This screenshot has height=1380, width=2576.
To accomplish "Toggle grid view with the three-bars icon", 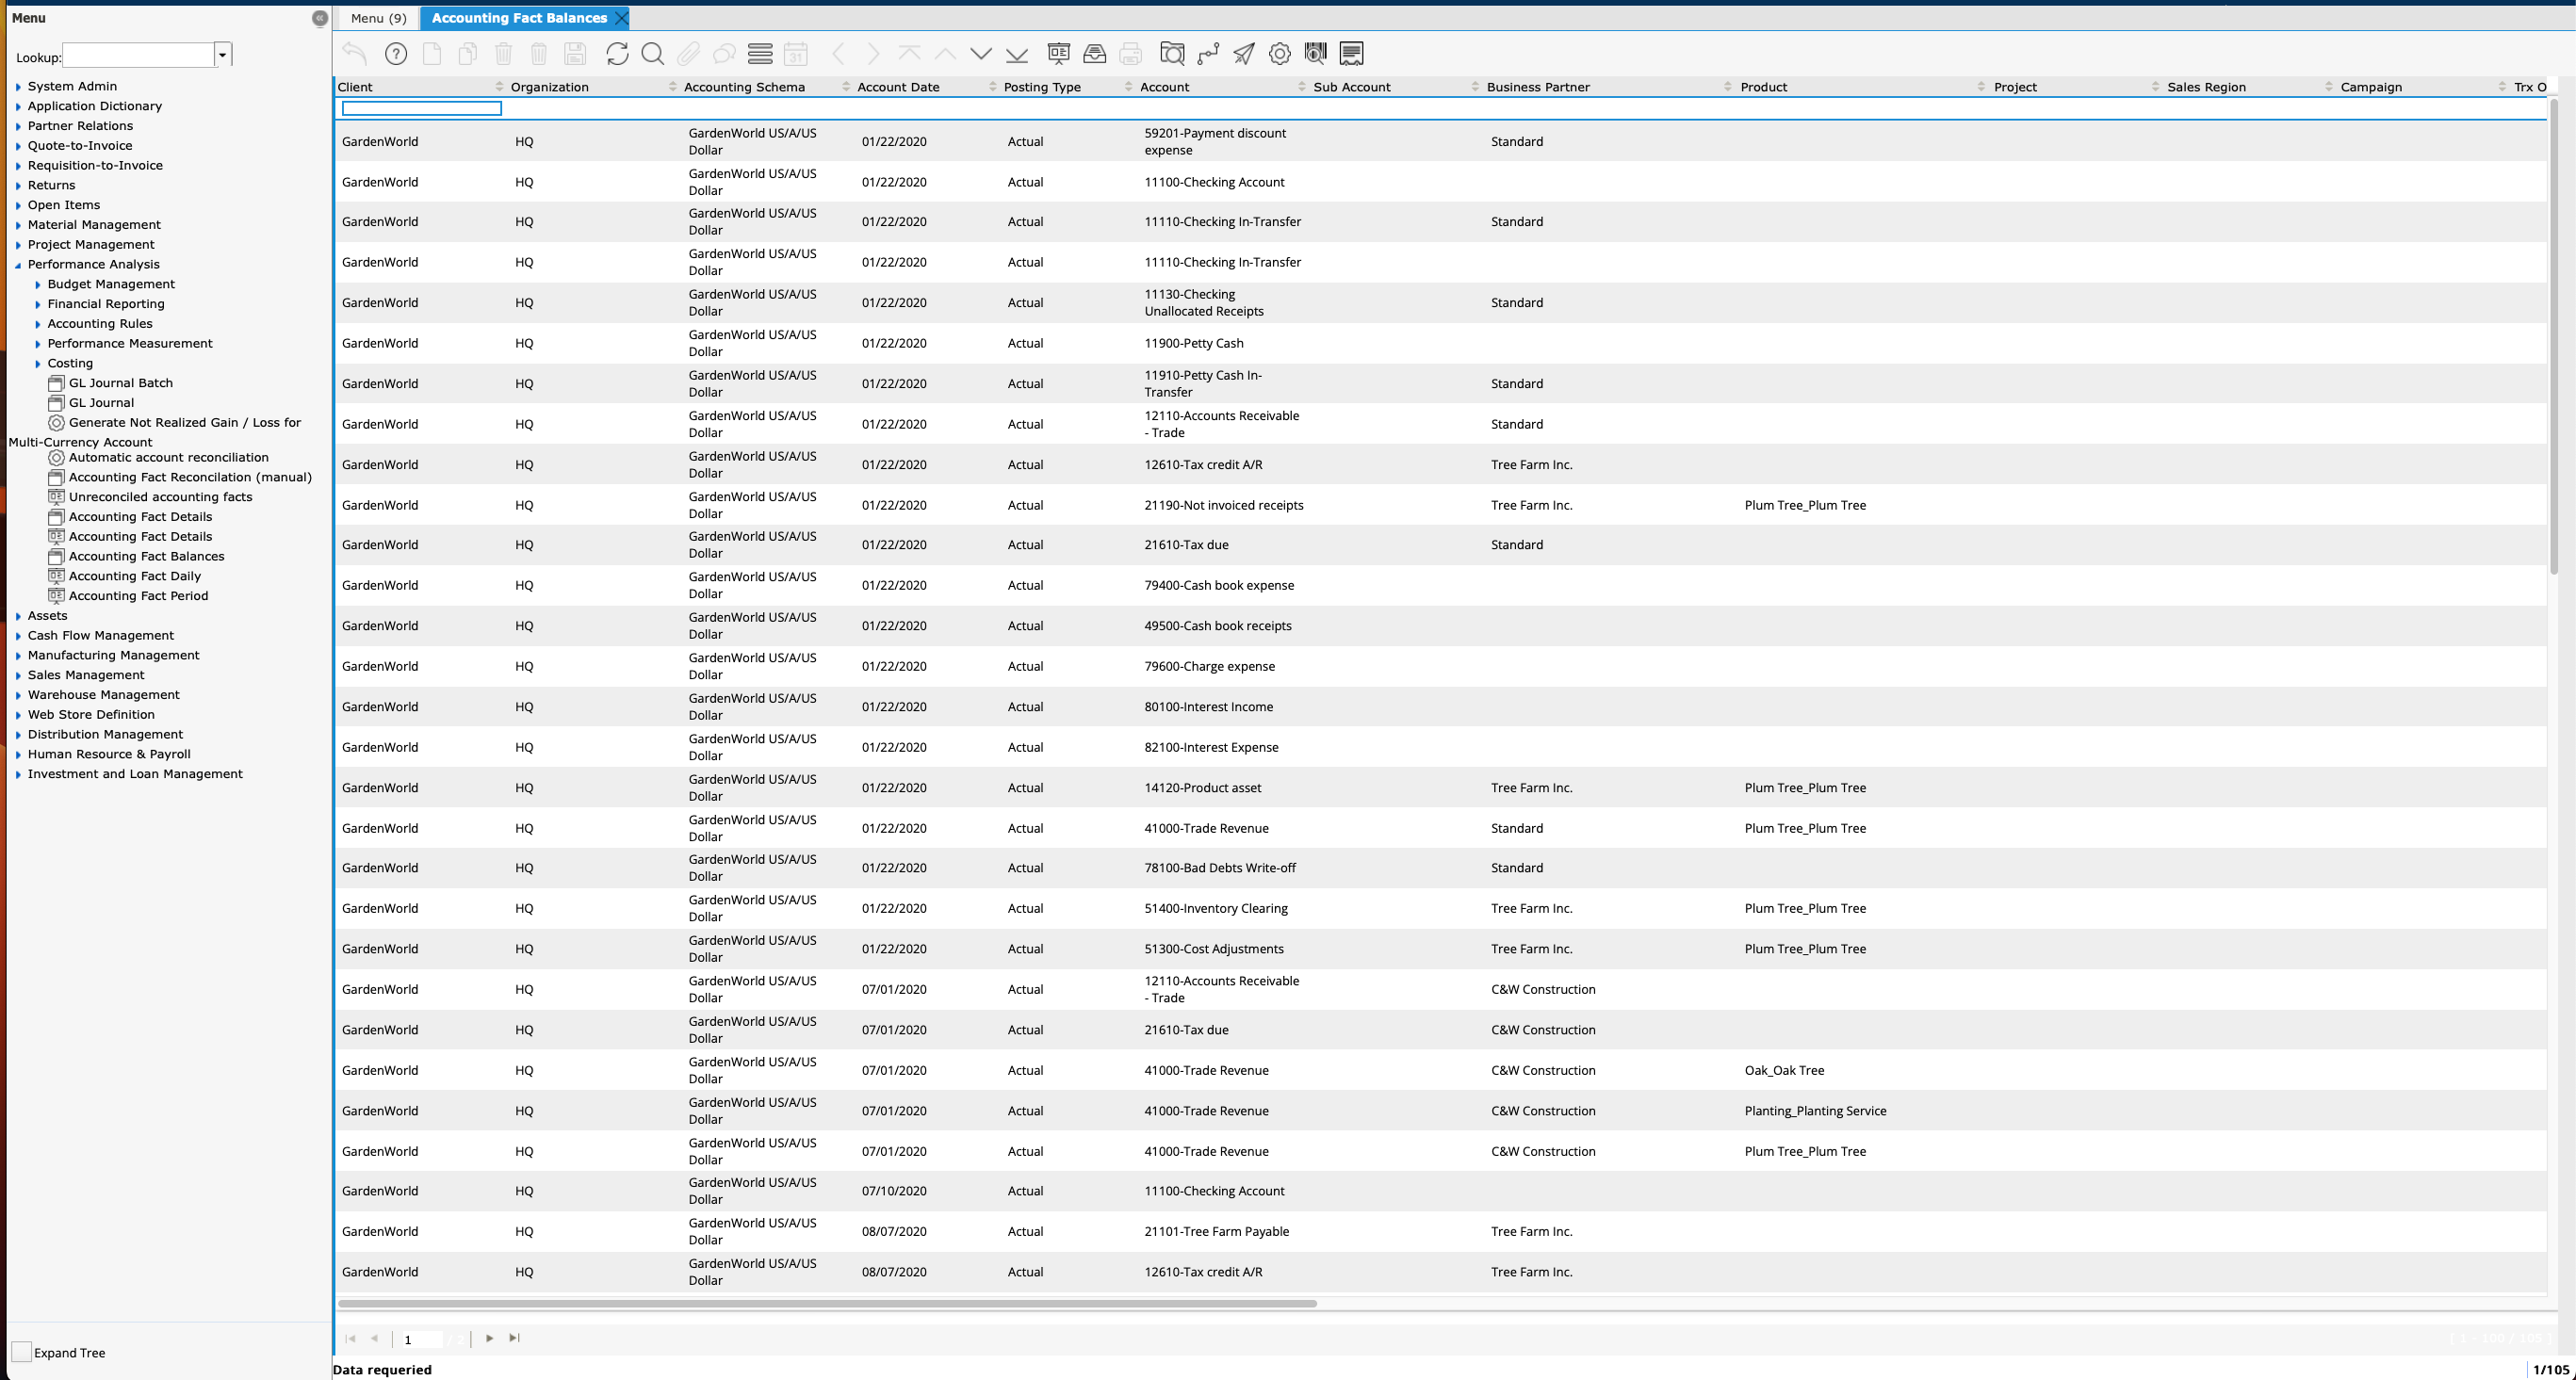I will (x=760, y=54).
